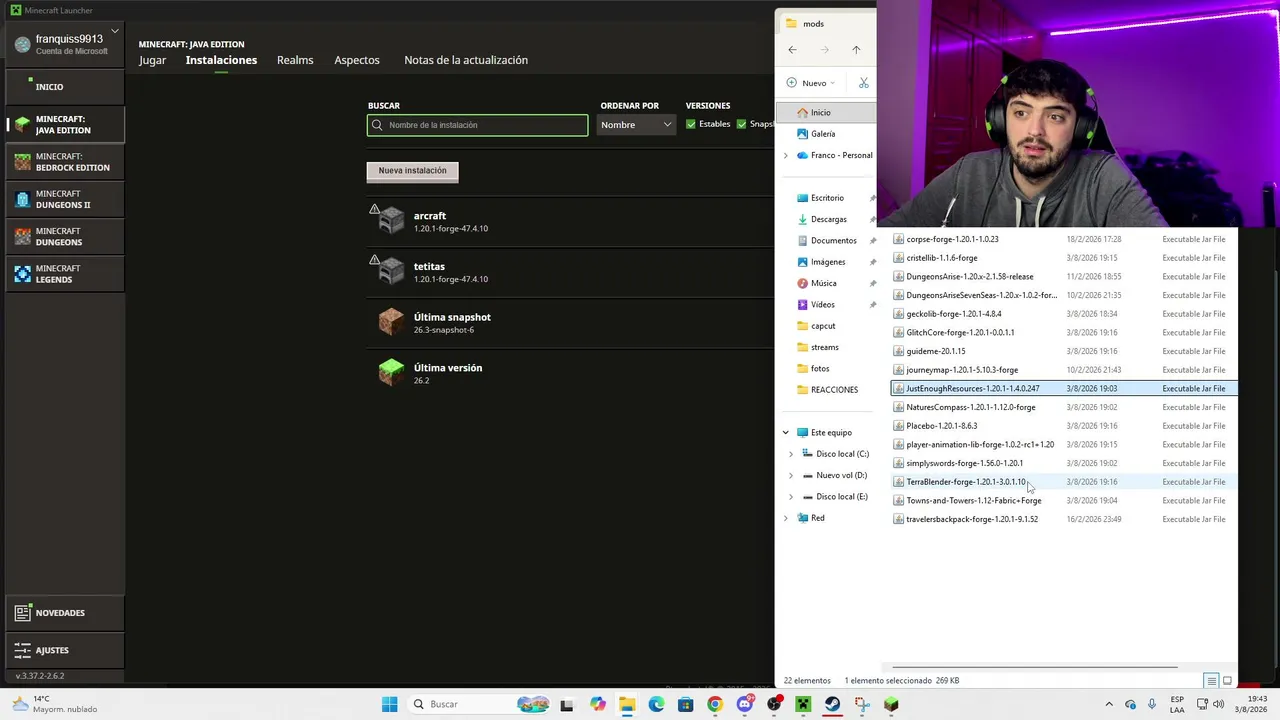Image resolution: width=1280 pixels, height=720 pixels.
Task: Open Notas de la actualización tab
Action: click(x=466, y=60)
